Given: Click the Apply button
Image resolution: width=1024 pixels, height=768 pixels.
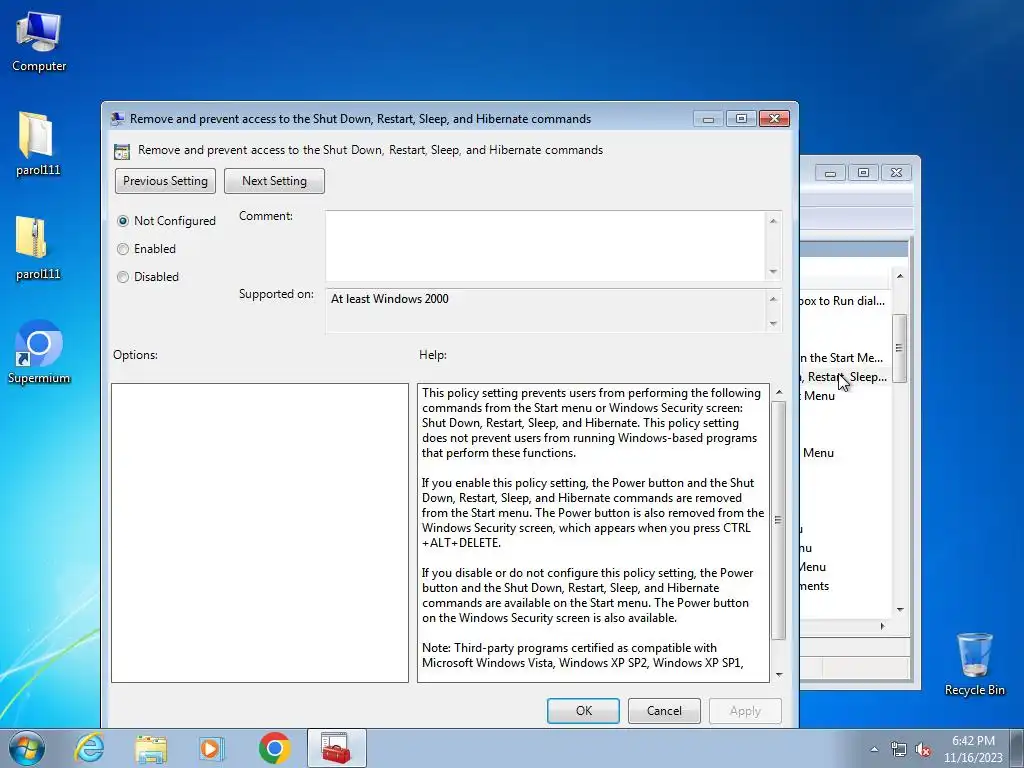Looking at the screenshot, I should [745, 711].
